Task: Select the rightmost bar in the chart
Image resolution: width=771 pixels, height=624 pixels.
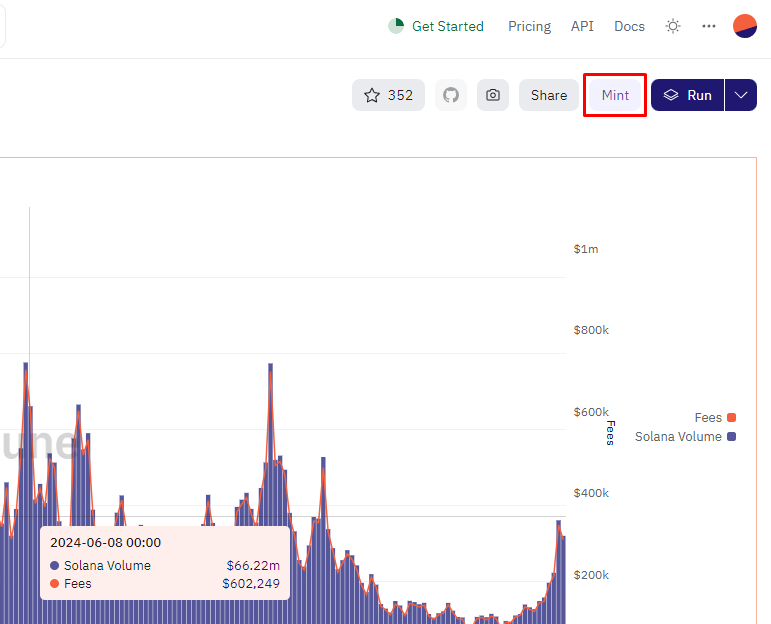Action: point(563,580)
